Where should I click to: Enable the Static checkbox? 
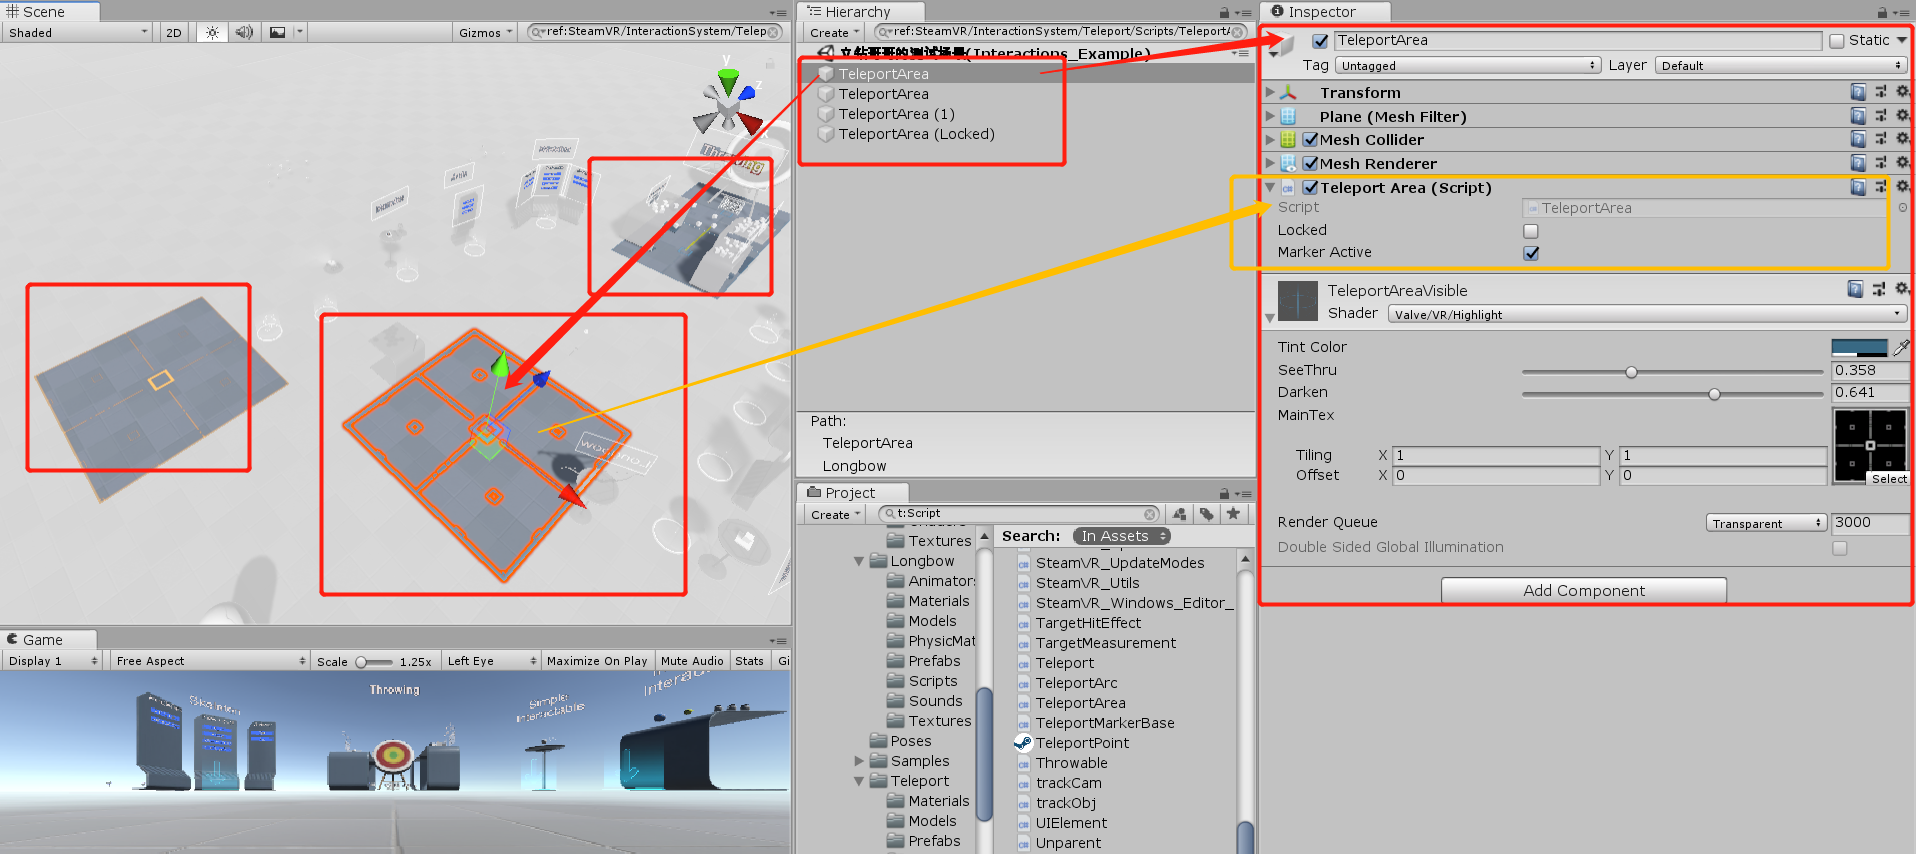click(x=1837, y=41)
